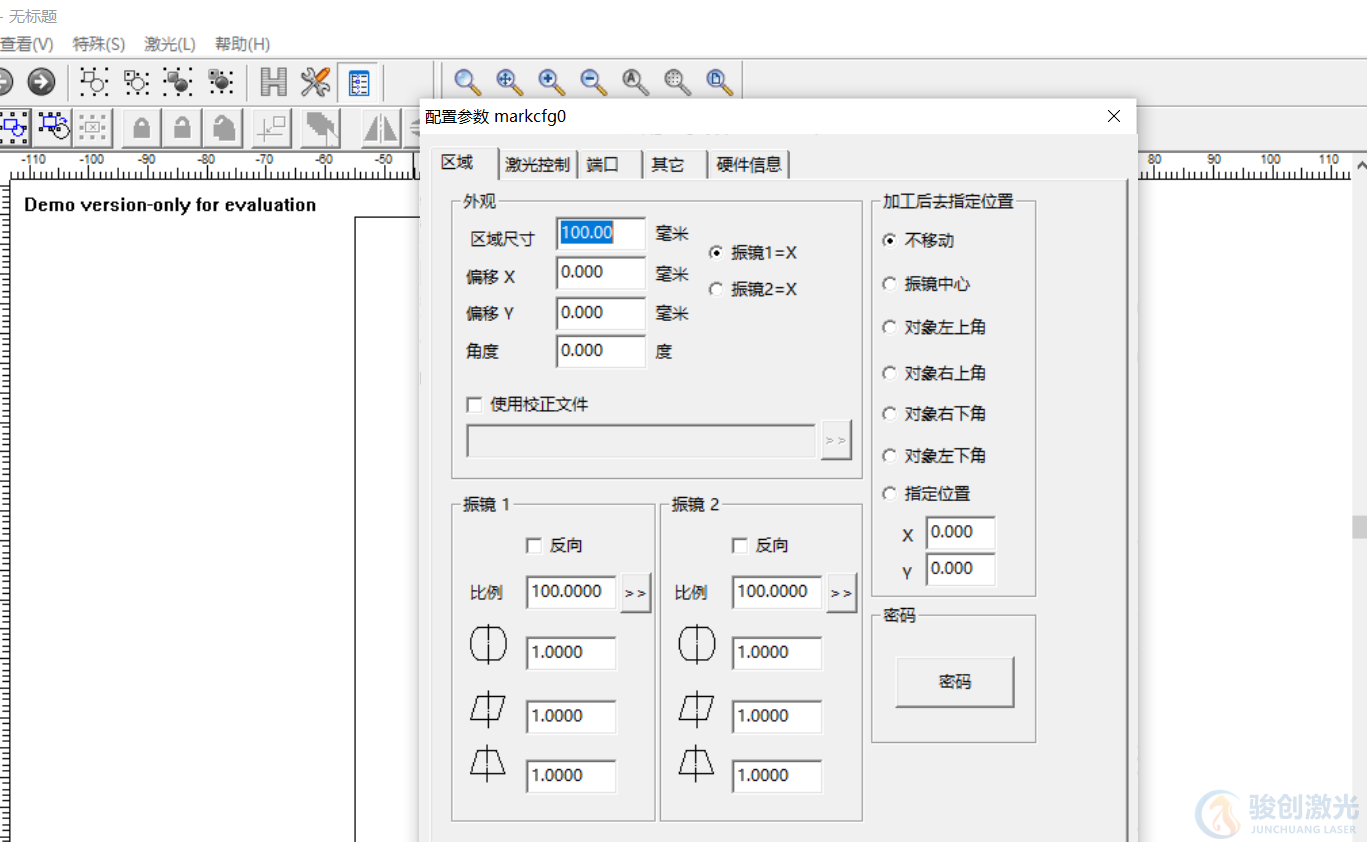Switch to the 硬件信息 tab

749,165
